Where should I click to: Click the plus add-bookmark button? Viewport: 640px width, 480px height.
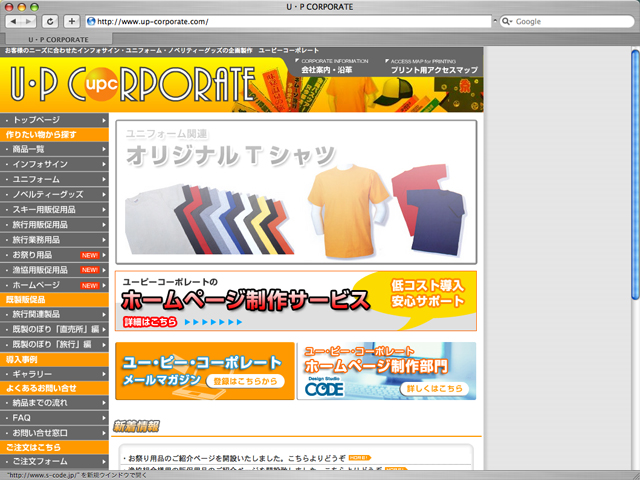[71, 21]
